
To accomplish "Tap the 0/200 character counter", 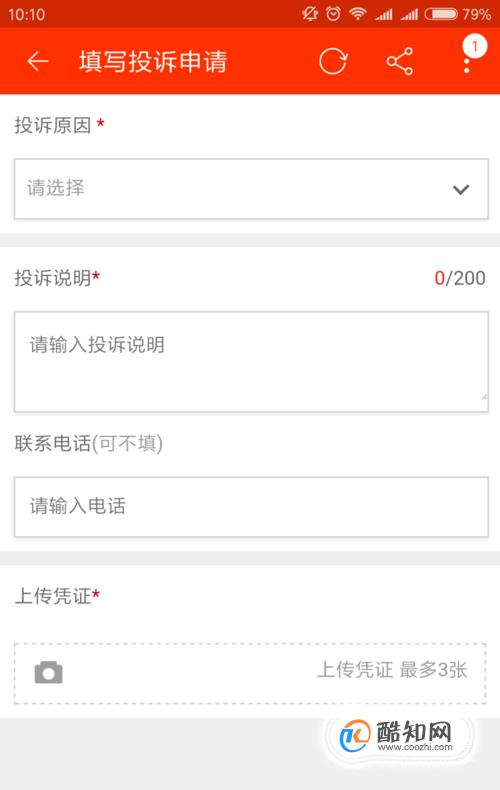I will (460, 278).
